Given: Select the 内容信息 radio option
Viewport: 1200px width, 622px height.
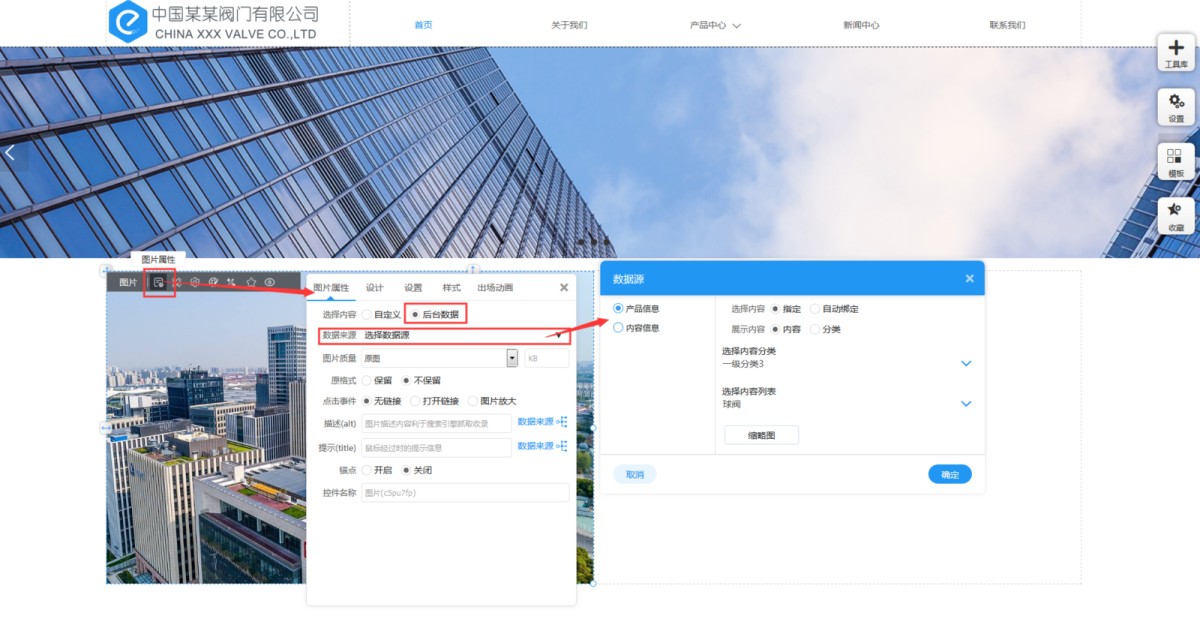Looking at the screenshot, I should point(619,328).
